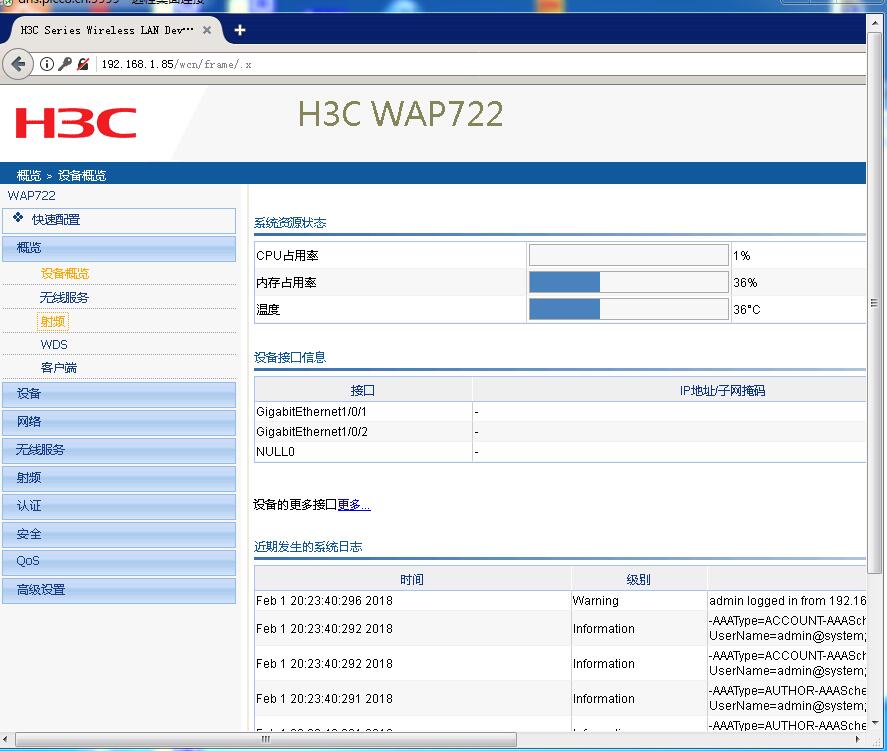Click the crossed-out lock security icon
The width and height of the screenshot is (887, 751).
83,64
